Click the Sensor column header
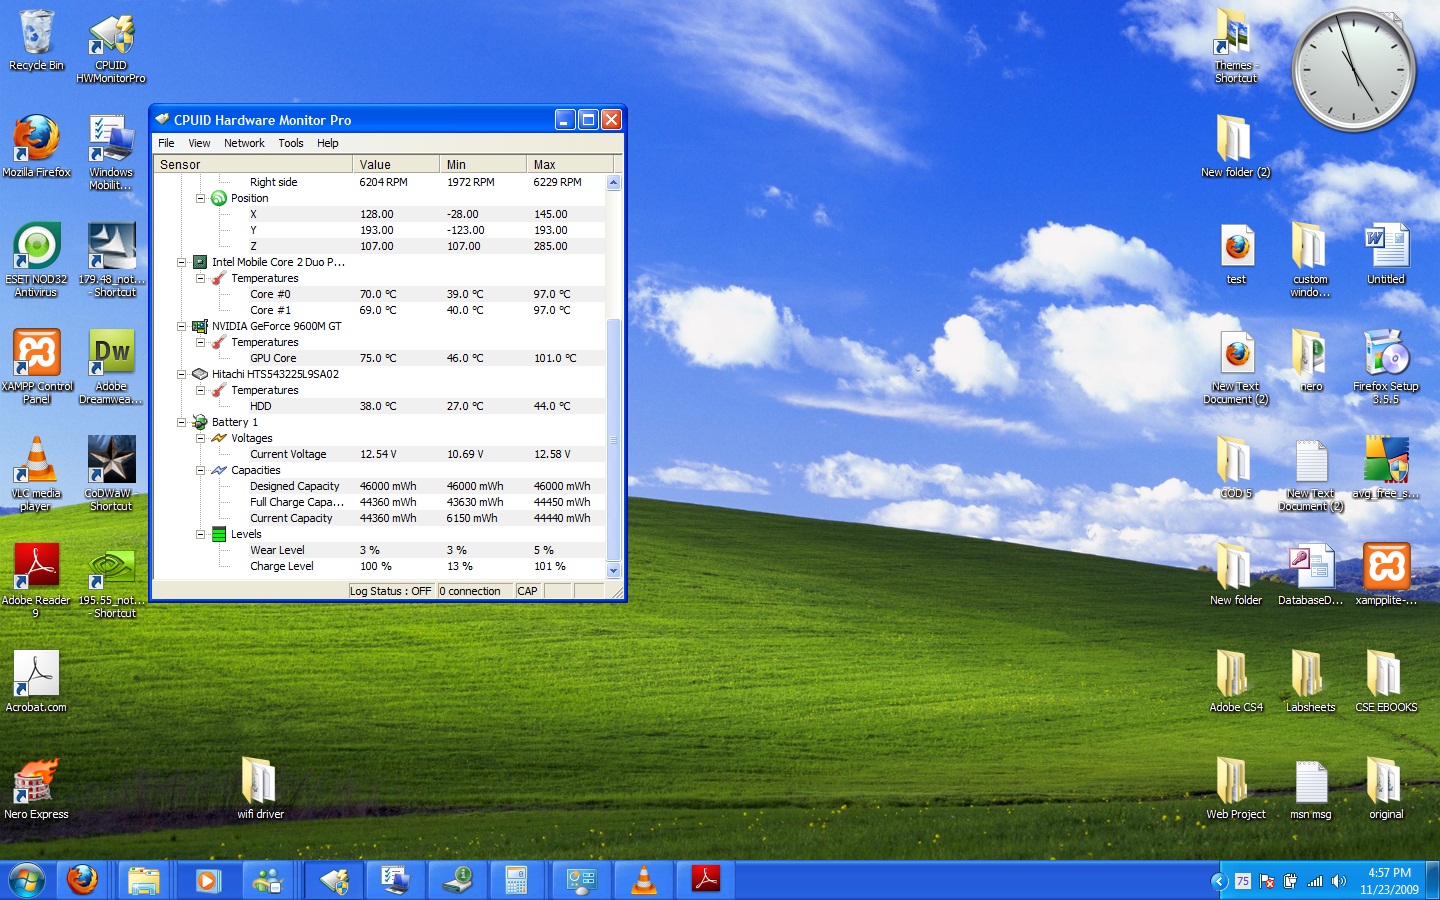The image size is (1440, 900). point(253,164)
